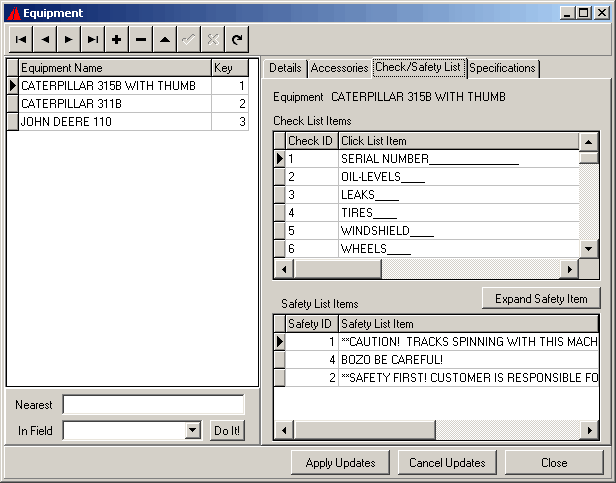
Task: Click Expand Safety Item button
Action: point(541,299)
